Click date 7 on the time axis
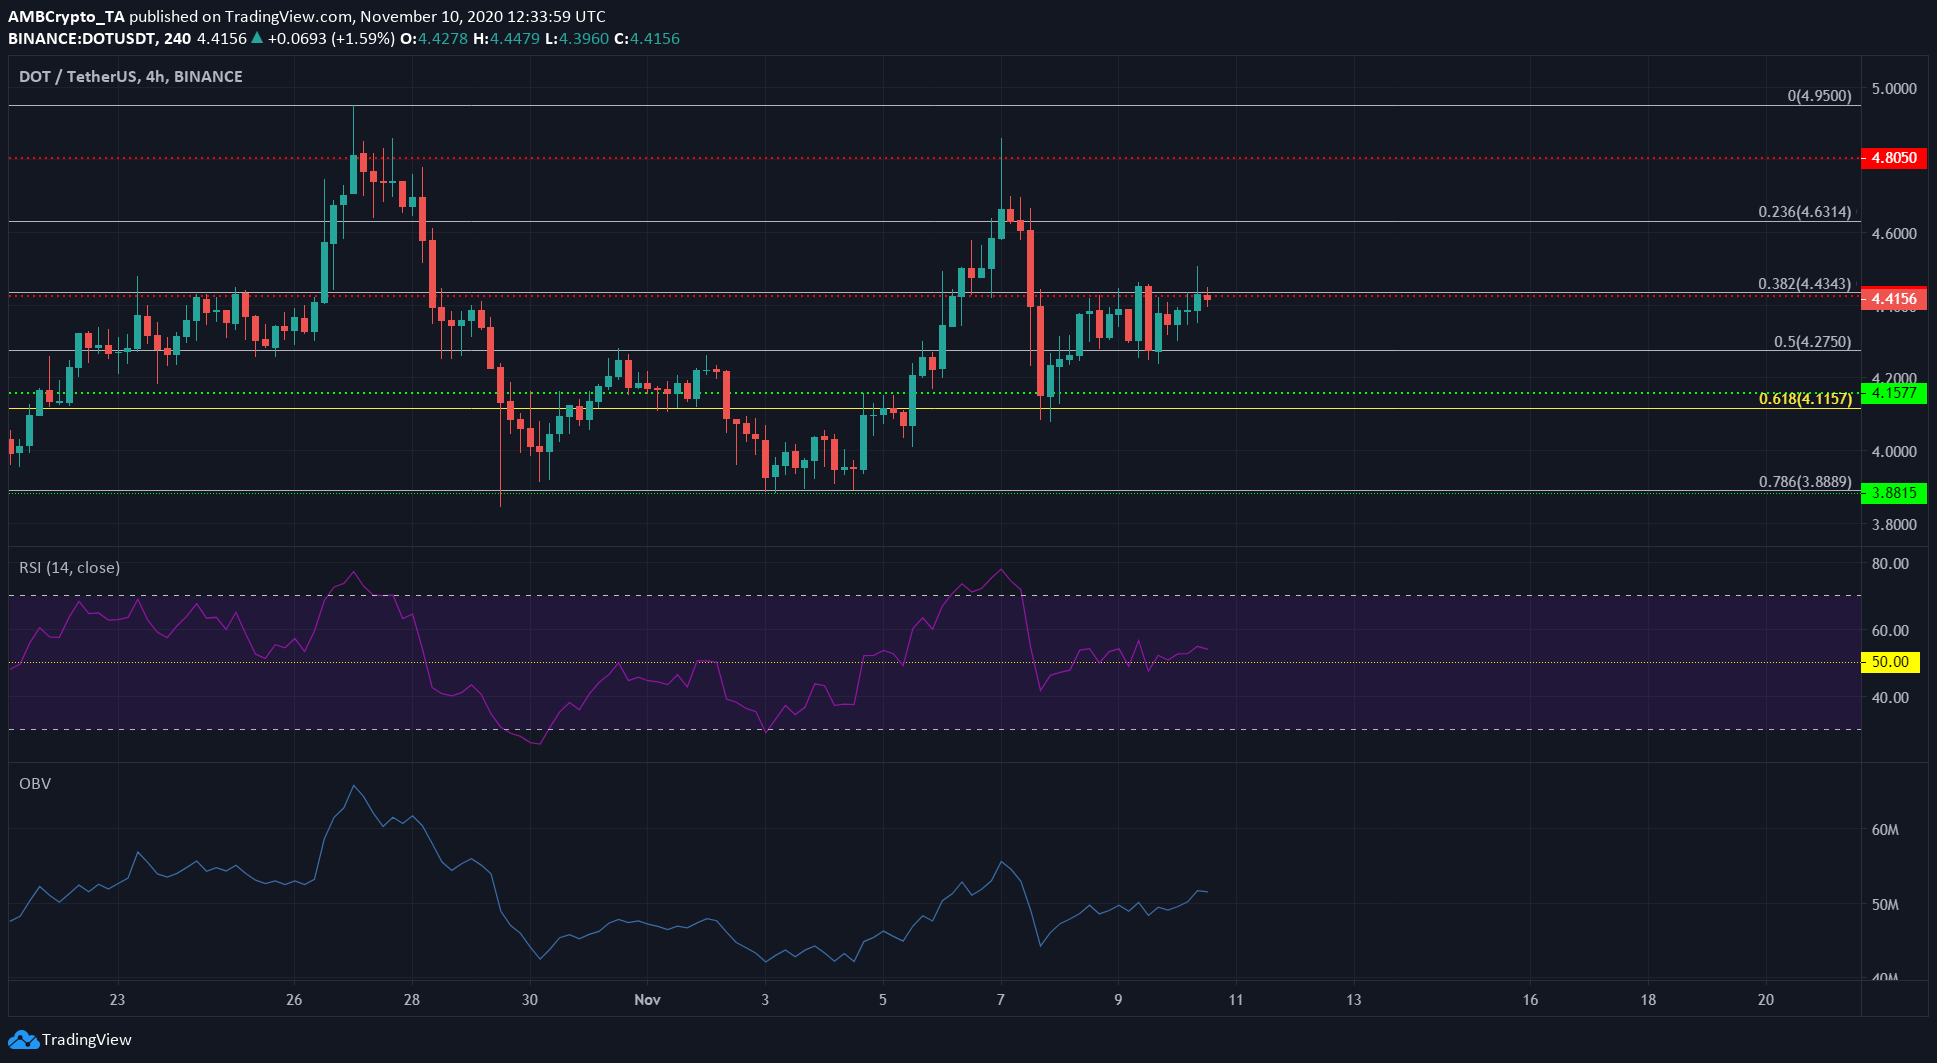The height and width of the screenshot is (1063, 1937). click(1001, 1000)
